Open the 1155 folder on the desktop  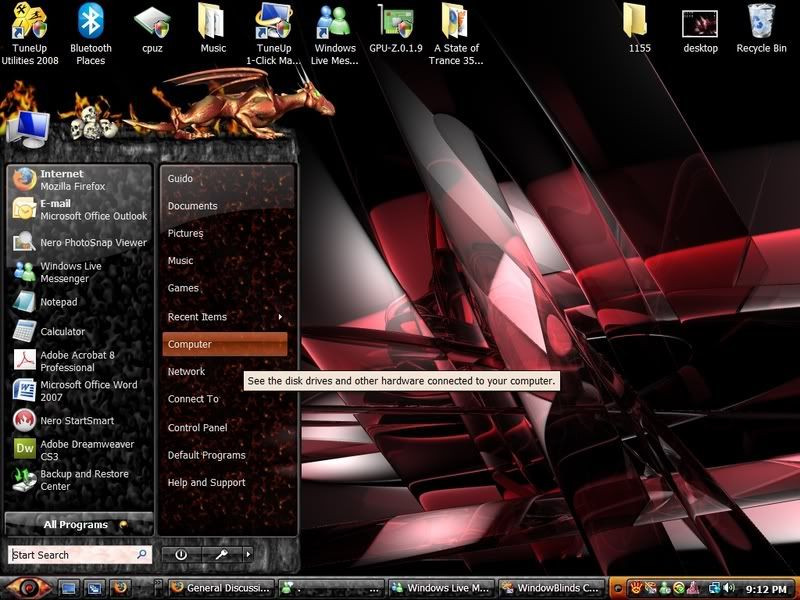(639, 30)
